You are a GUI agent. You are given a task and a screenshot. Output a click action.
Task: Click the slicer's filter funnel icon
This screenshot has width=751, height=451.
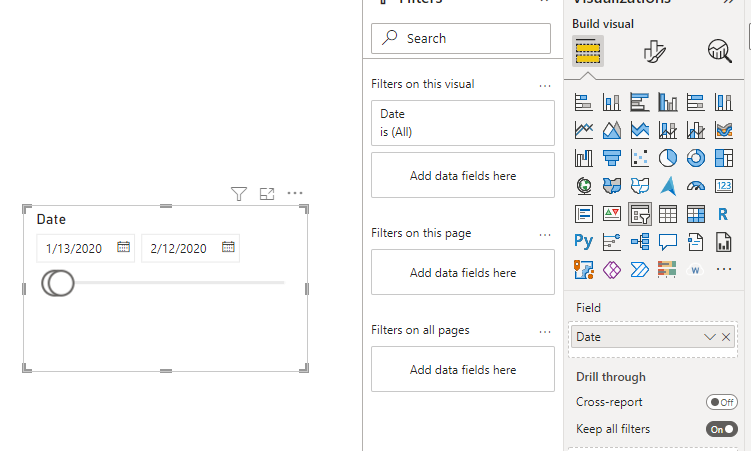pos(239,194)
